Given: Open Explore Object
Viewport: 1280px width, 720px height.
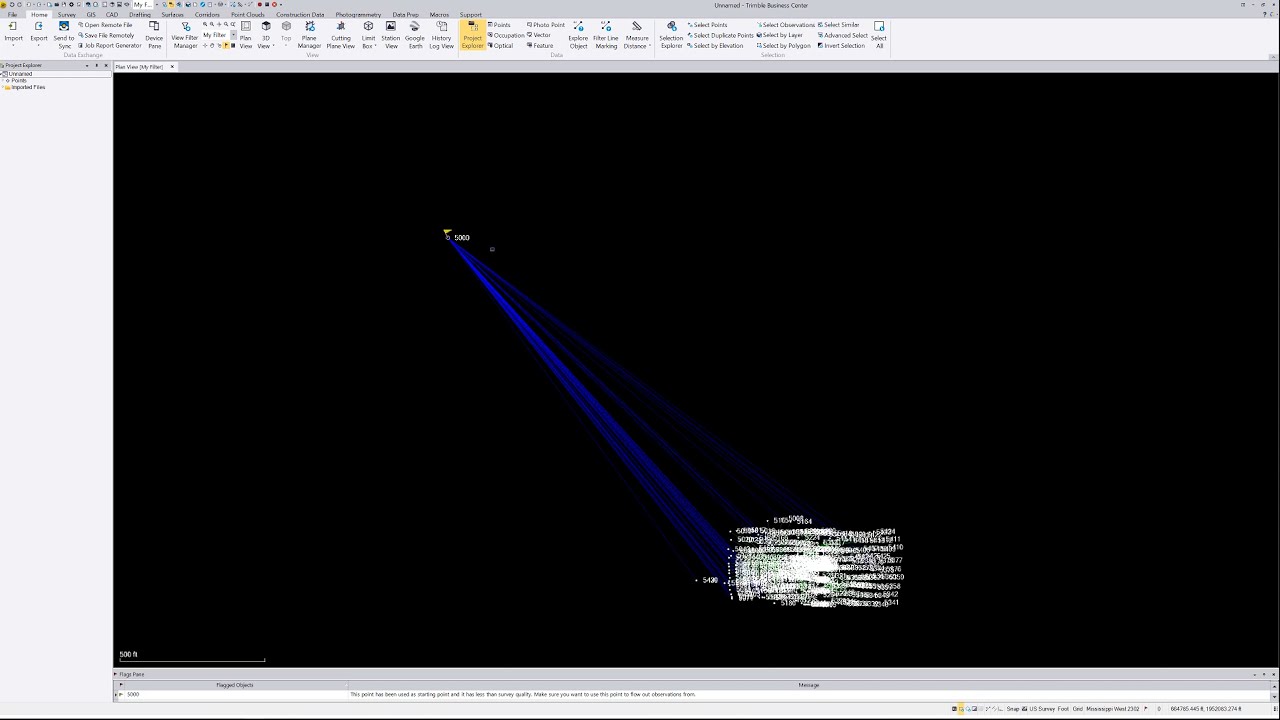Looking at the screenshot, I should [578, 34].
